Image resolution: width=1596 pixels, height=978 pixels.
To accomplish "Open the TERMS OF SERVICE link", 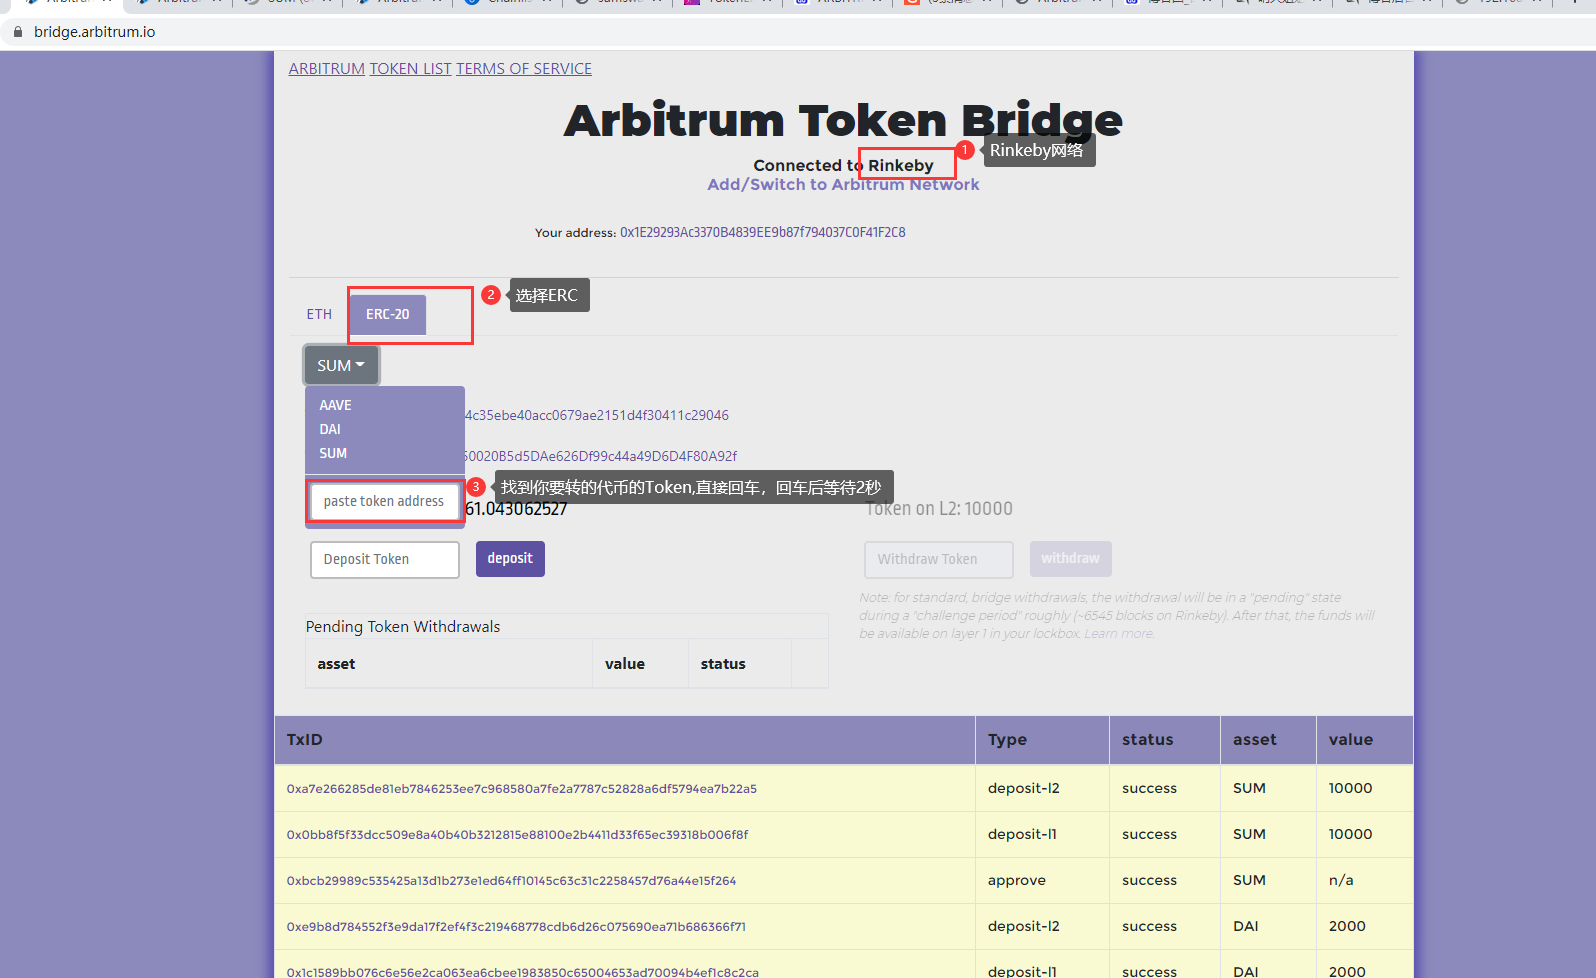I will tap(524, 69).
